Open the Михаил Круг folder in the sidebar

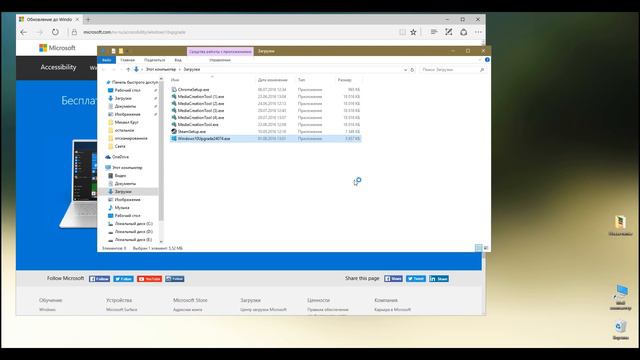click(126, 122)
